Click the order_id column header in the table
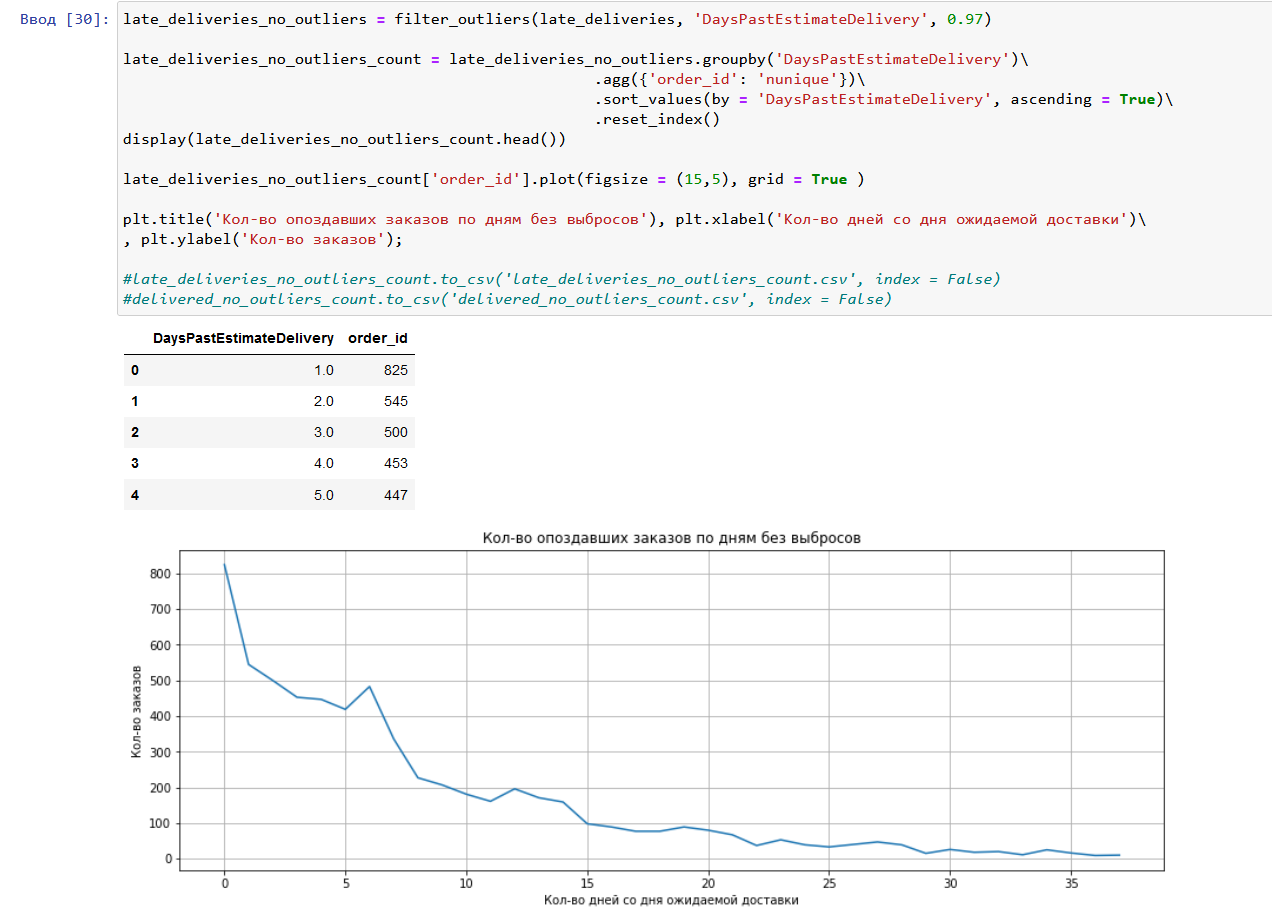1272x920 pixels. 377,339
